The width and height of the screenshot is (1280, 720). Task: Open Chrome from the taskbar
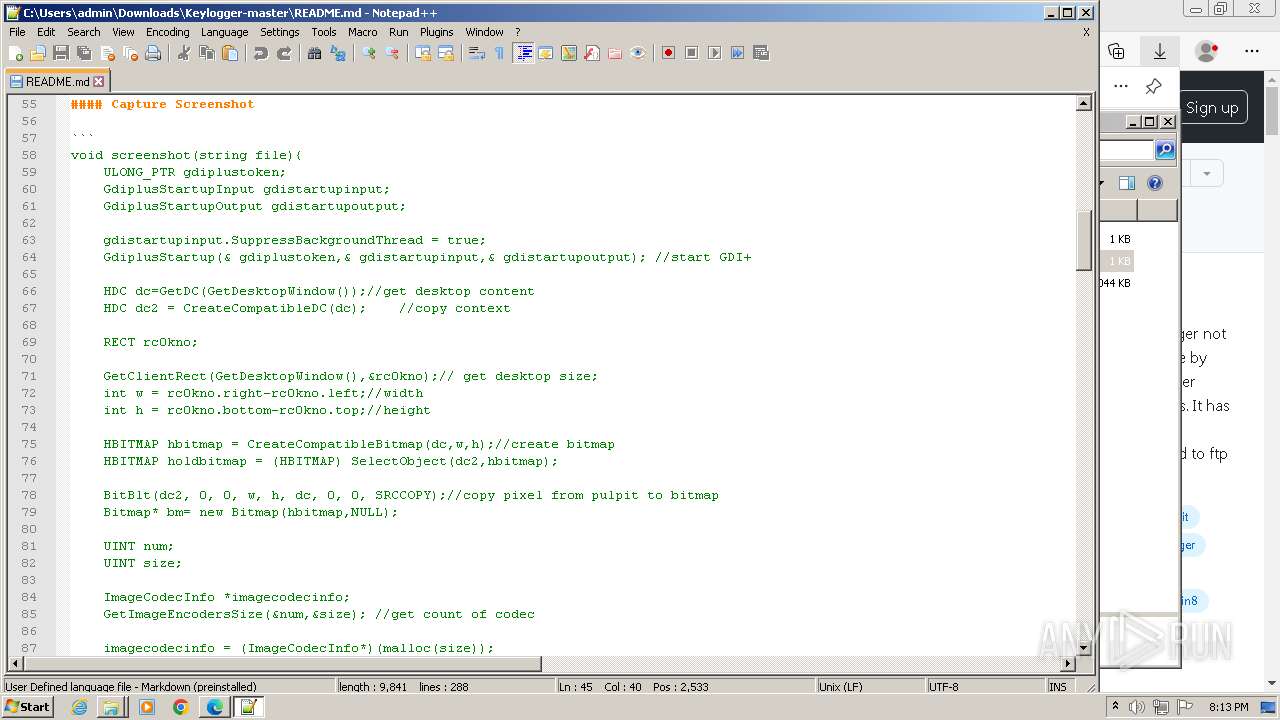point(180,707)
